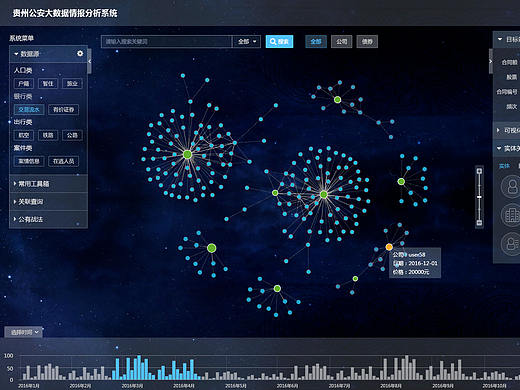The width and height of the screenshot is (520, 390).
Task: Toggle 案情信息 case data source tag
Action: point(29,161)
